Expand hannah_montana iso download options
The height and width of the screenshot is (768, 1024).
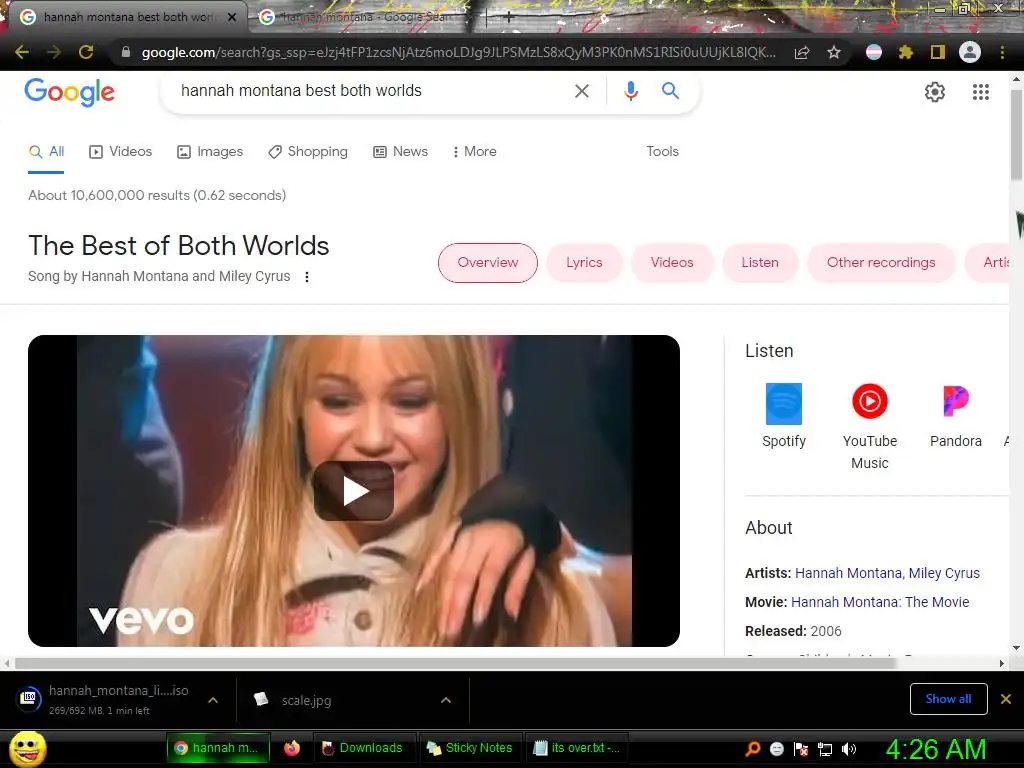click(x=212, y=700)
